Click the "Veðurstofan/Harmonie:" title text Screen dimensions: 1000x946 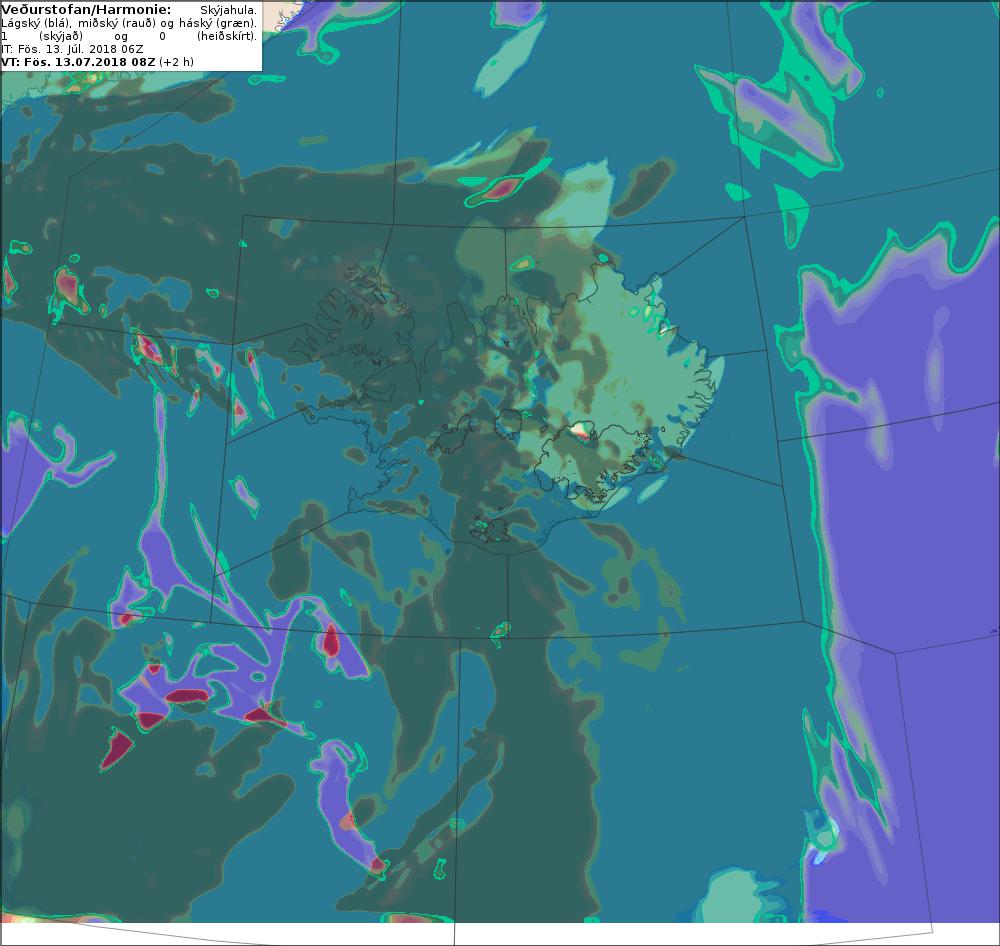[86, 10]
